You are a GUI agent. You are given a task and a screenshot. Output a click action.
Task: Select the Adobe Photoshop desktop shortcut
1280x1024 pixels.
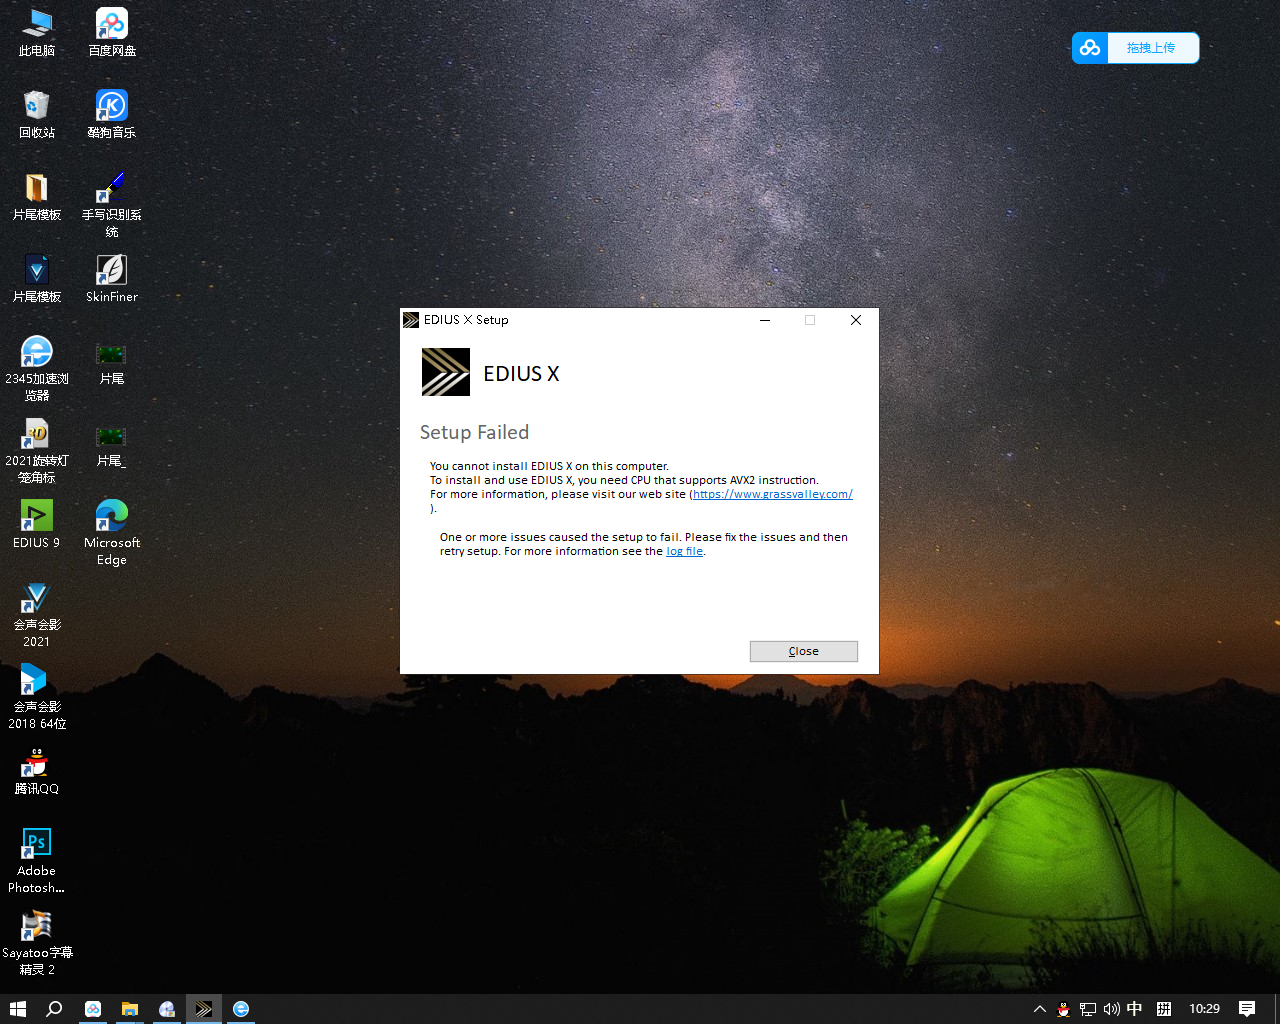[37, 860]
